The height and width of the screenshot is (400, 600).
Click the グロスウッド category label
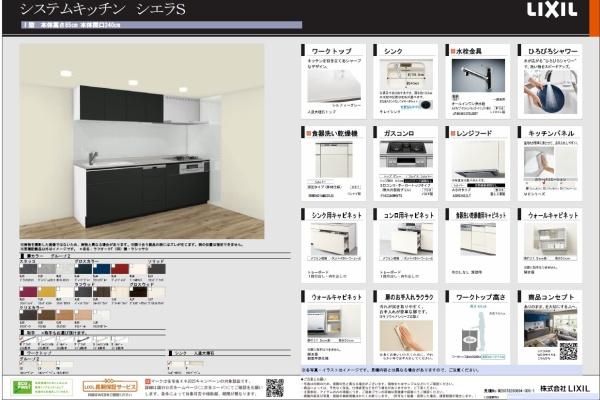[142, 284]
